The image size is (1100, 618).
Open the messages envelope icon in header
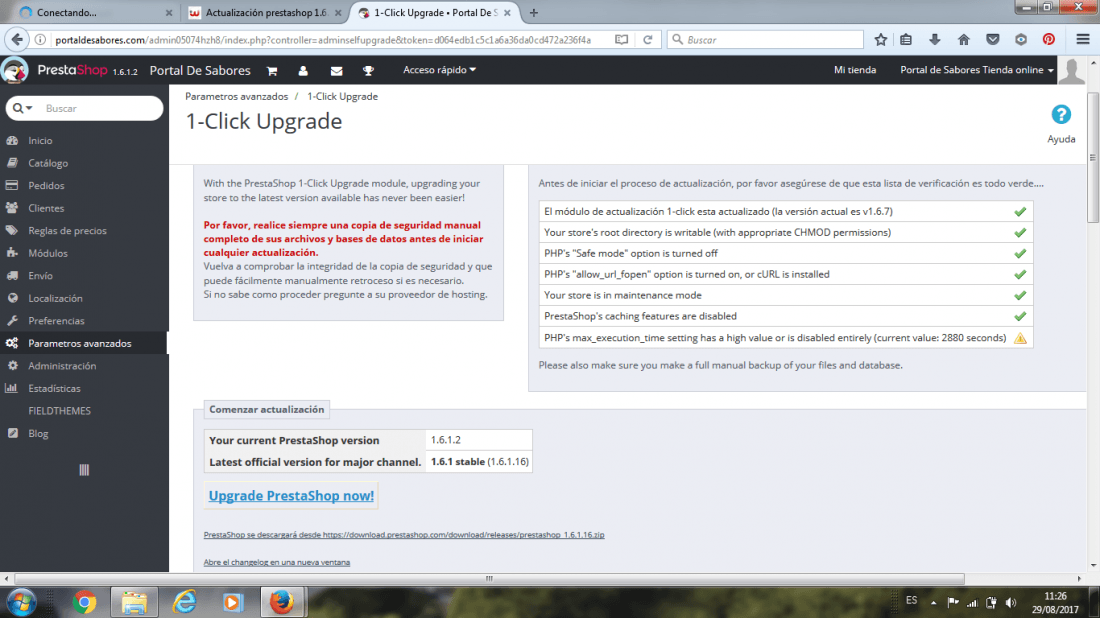click(337, 71)
